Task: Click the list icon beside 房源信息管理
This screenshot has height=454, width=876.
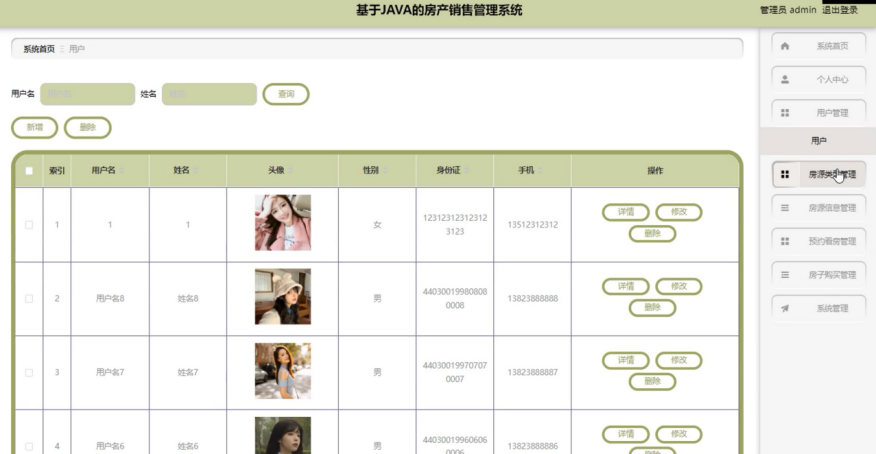Action: [x=785, y=208]
